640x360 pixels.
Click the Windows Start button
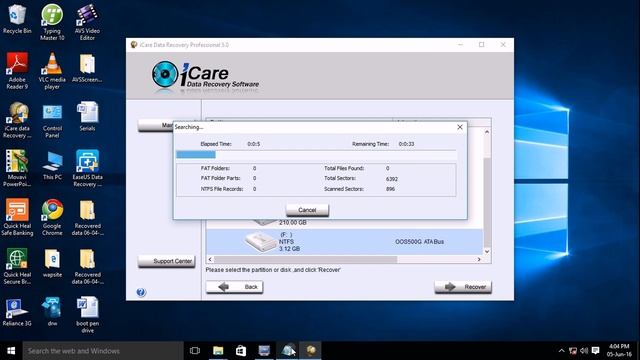click(x=11, y=351)
